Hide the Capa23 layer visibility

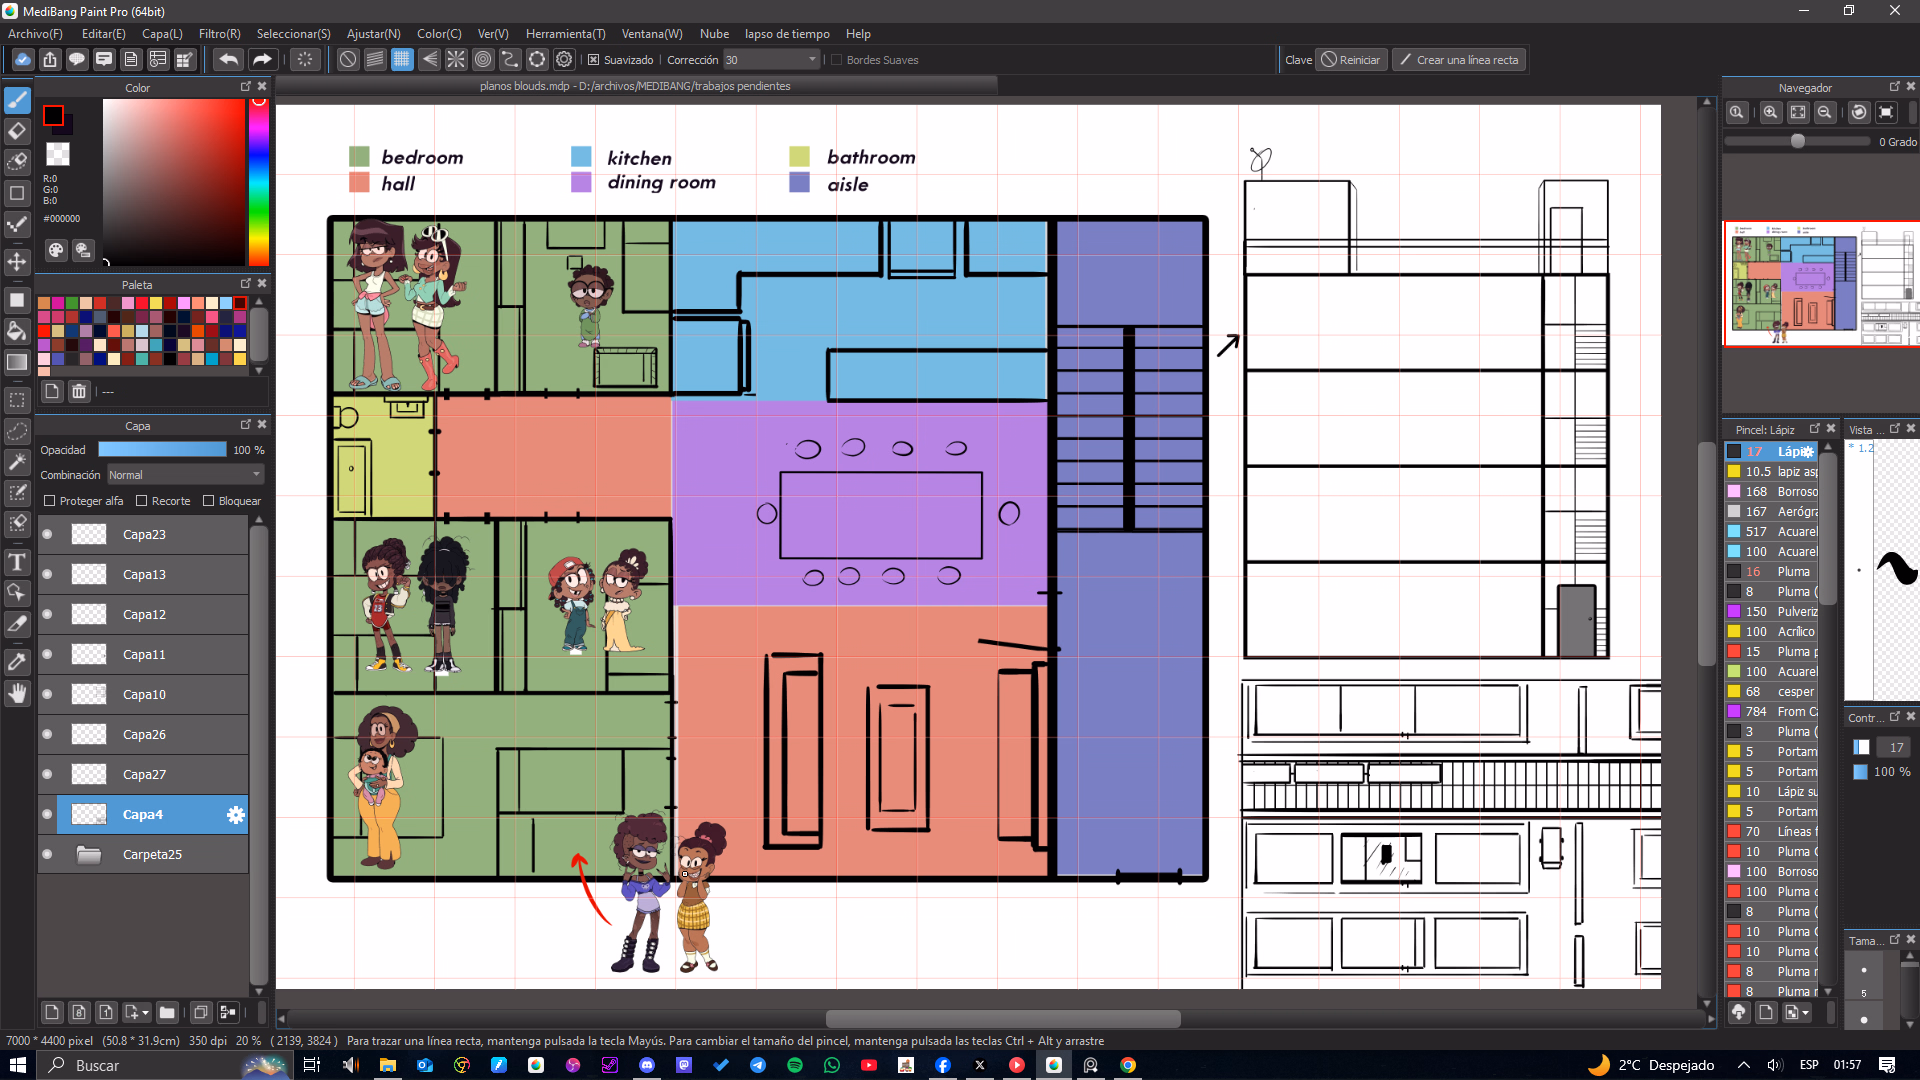coord(47,535)
